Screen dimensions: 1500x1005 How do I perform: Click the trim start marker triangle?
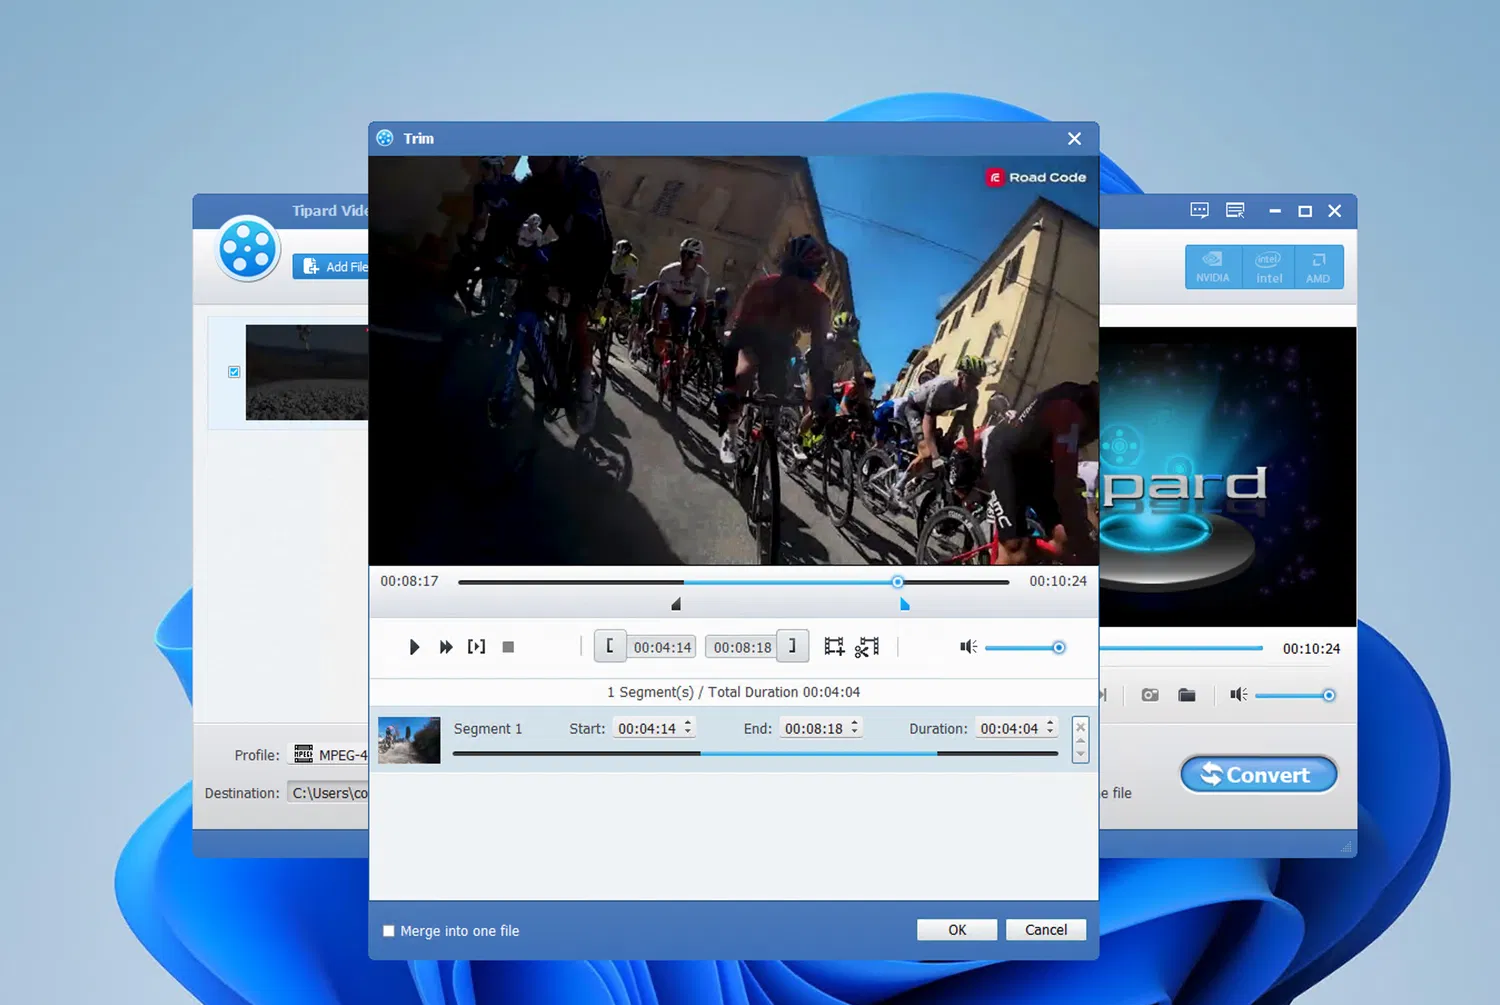point(676,604)
